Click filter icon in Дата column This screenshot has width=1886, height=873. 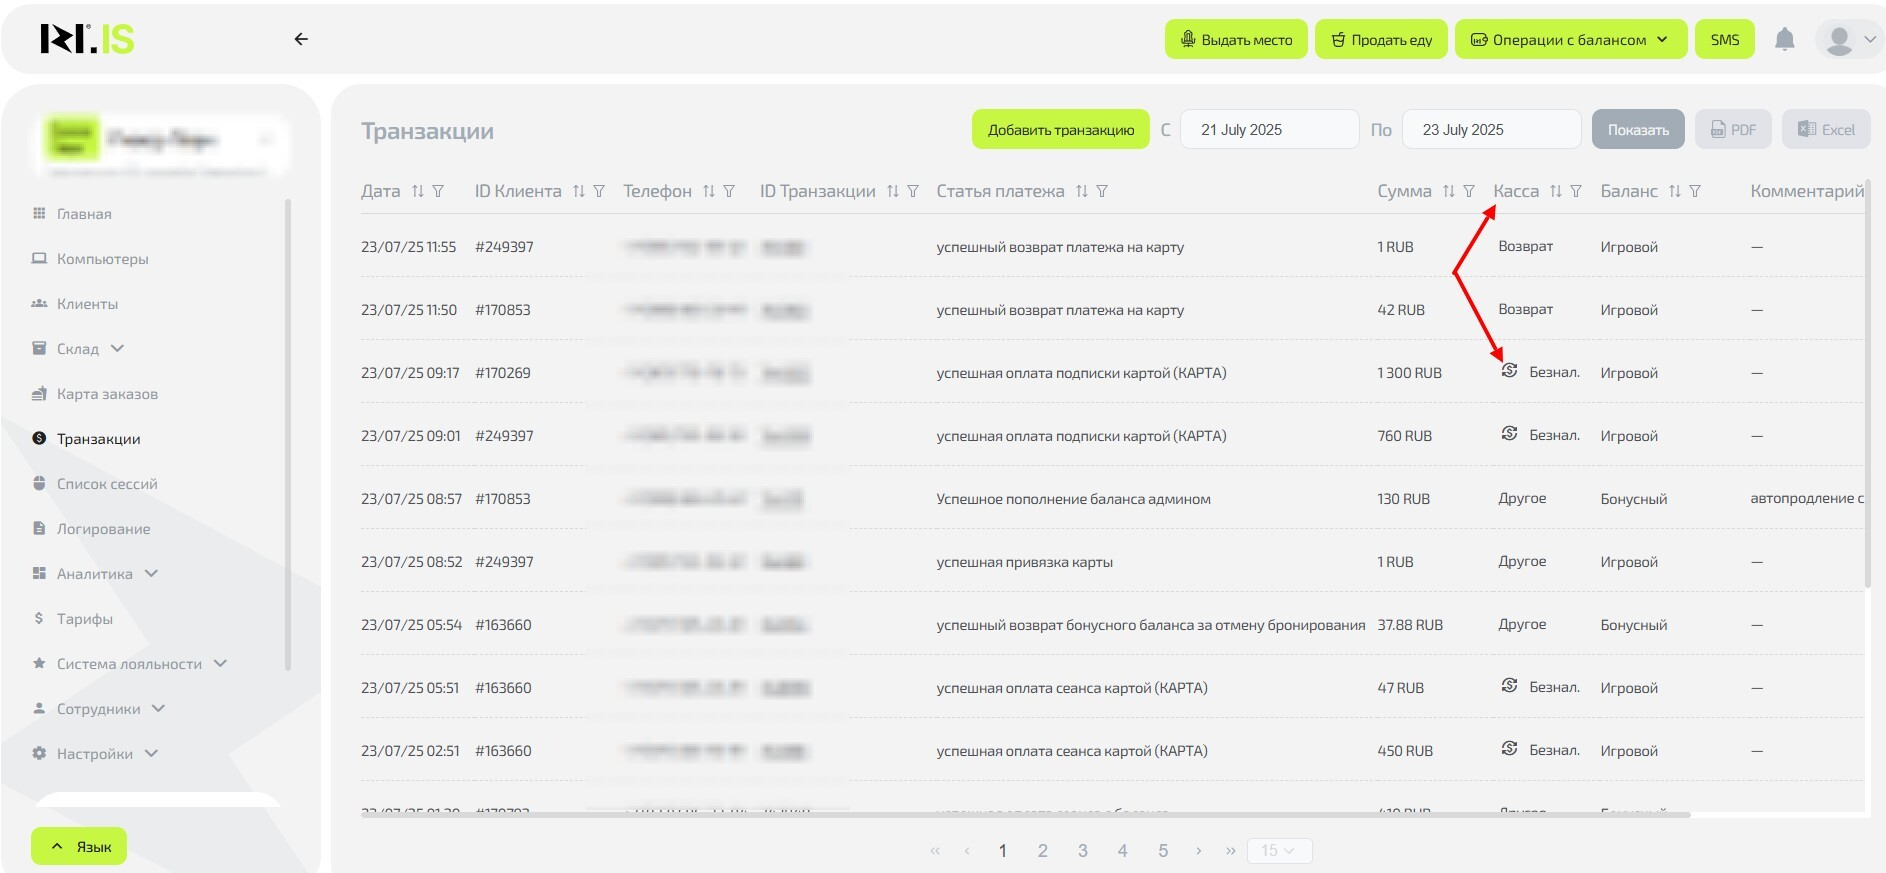(x=438, y=191)
